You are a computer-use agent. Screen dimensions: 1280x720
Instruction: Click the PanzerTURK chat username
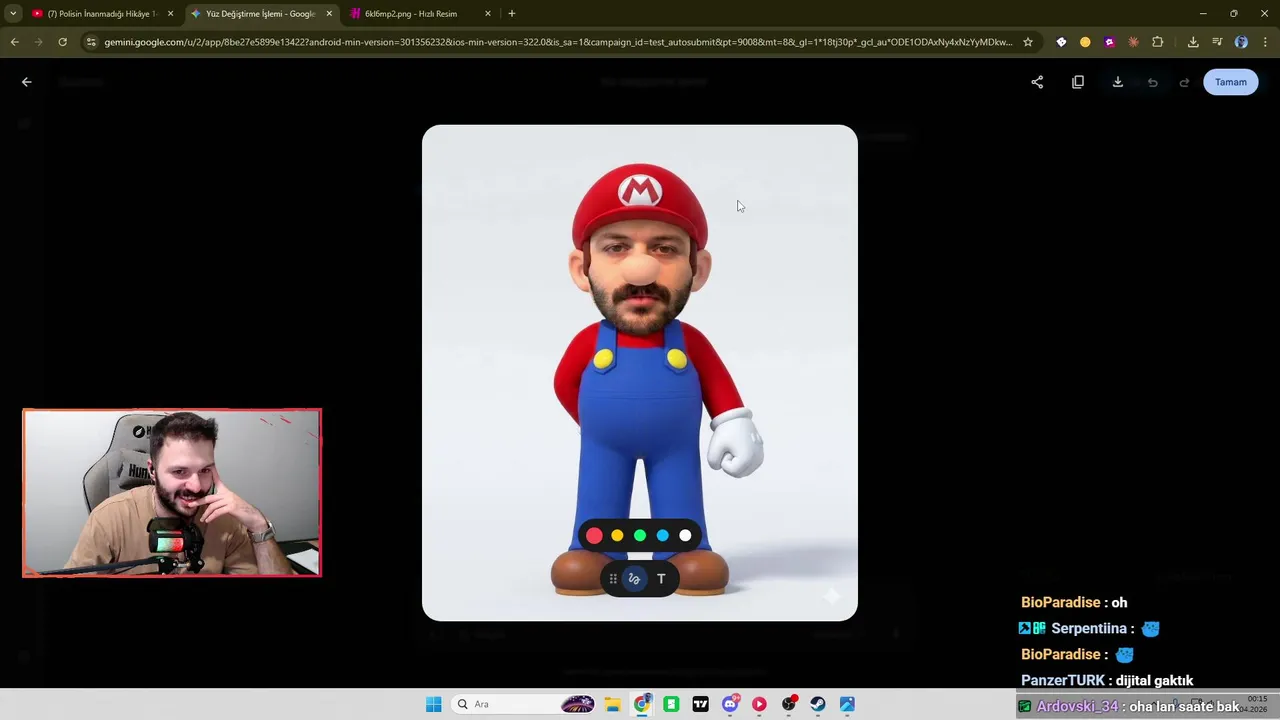[x=1063, y=680]
